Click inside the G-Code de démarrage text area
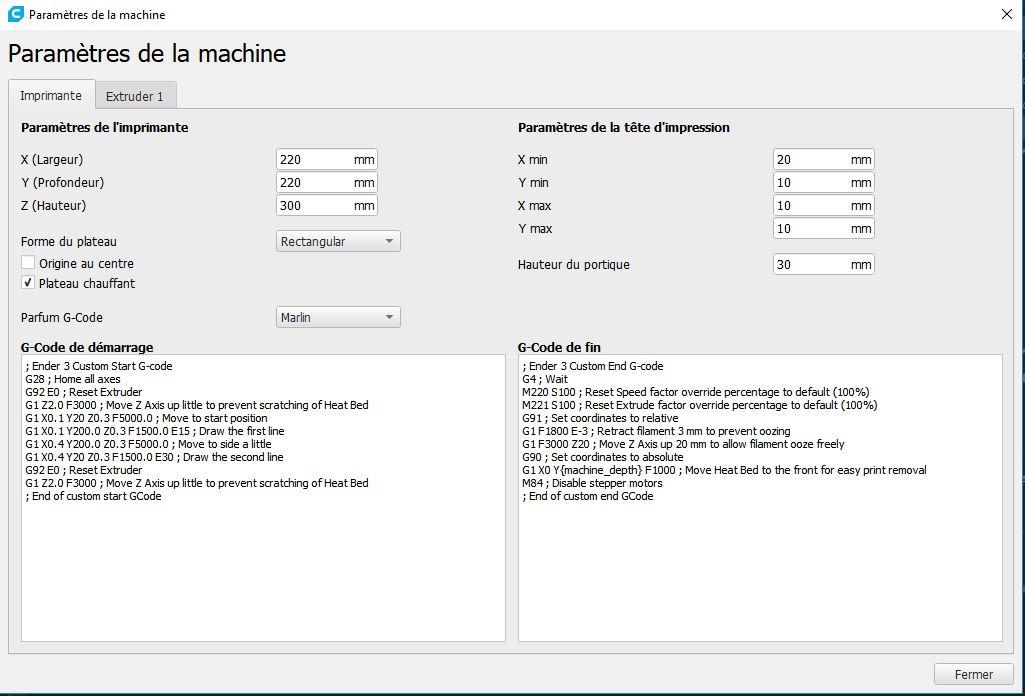This screenshot has height=696, width=1025. 263,498
